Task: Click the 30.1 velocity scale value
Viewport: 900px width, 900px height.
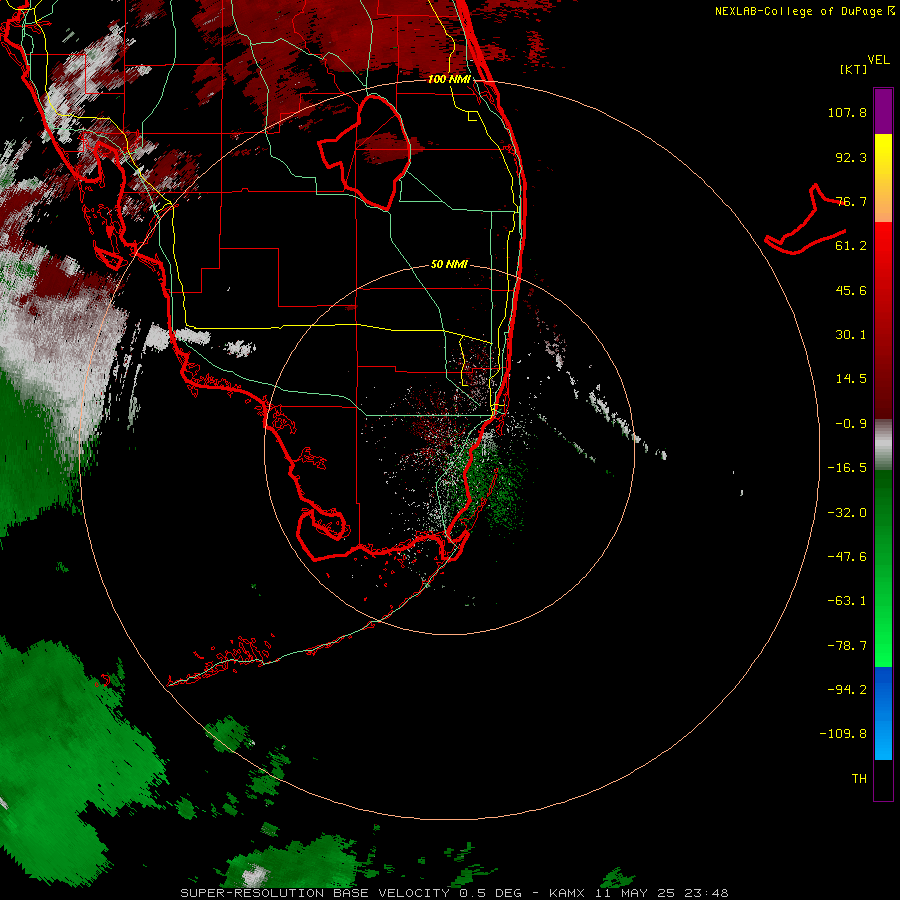Action: [851, 335]
